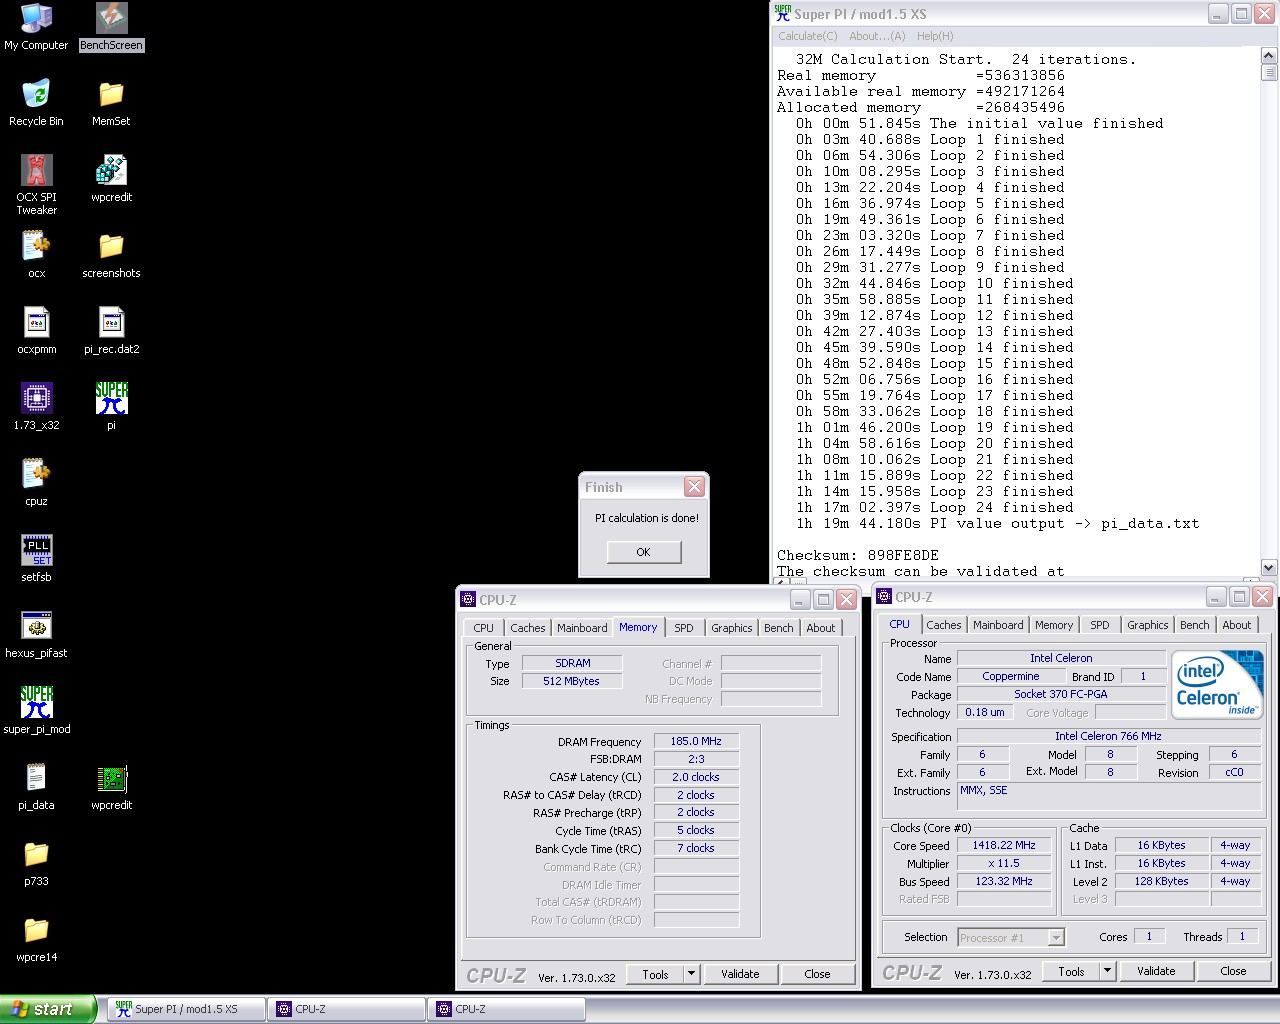Click the Windows start button

pyautogui.click(x=47, y=1009)
